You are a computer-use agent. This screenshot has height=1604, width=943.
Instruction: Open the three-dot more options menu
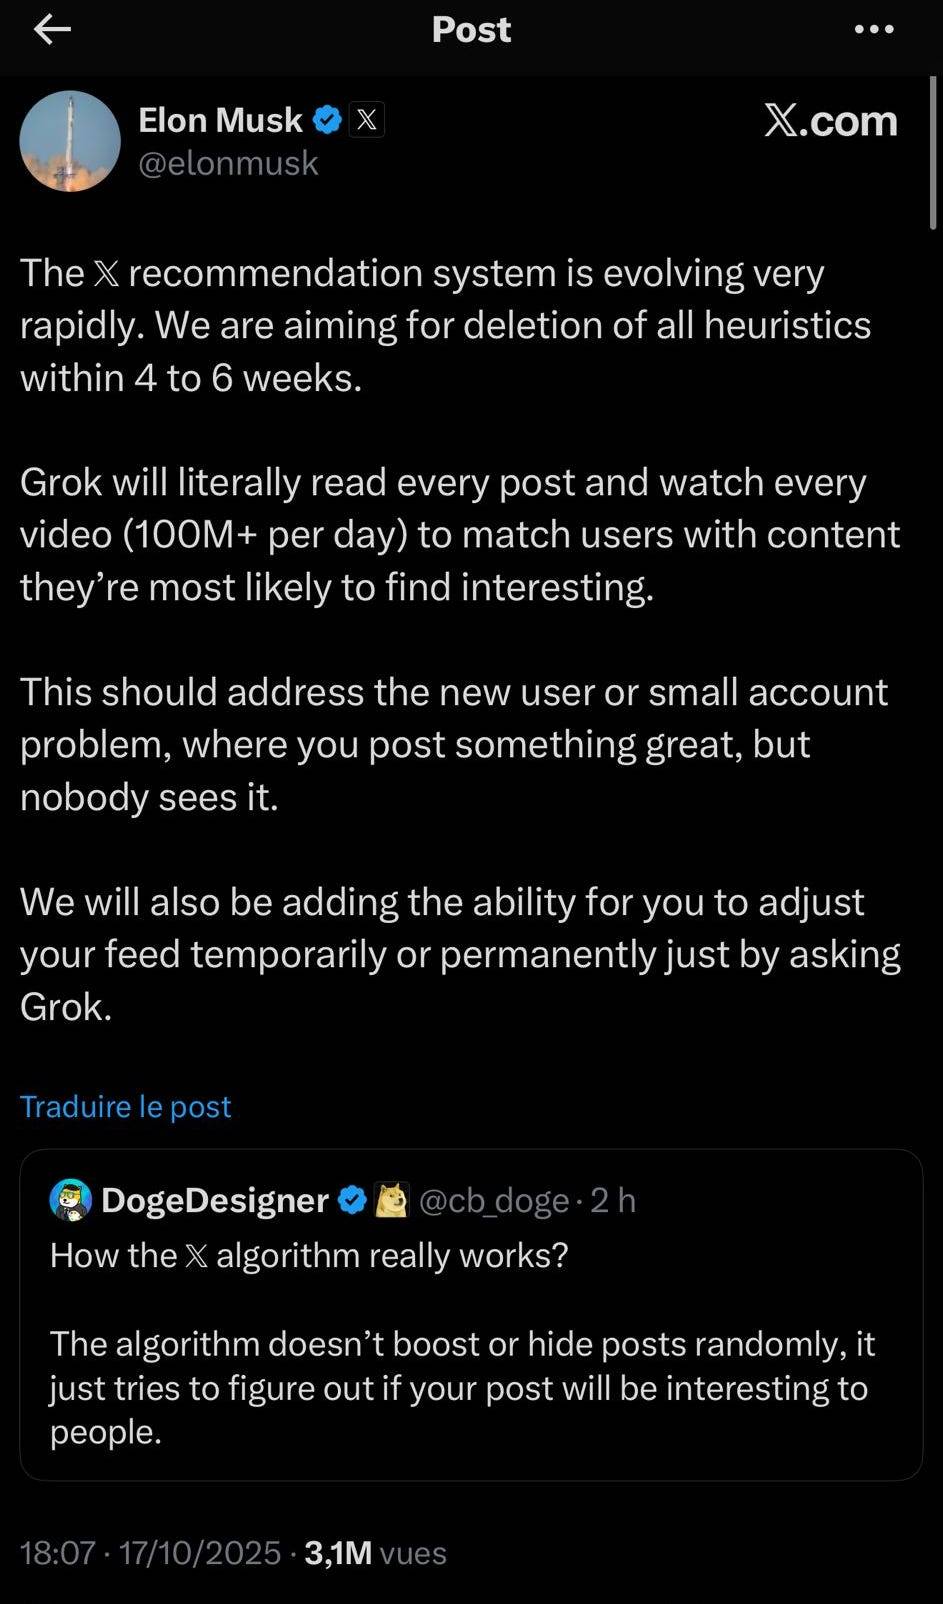(874, 30)
